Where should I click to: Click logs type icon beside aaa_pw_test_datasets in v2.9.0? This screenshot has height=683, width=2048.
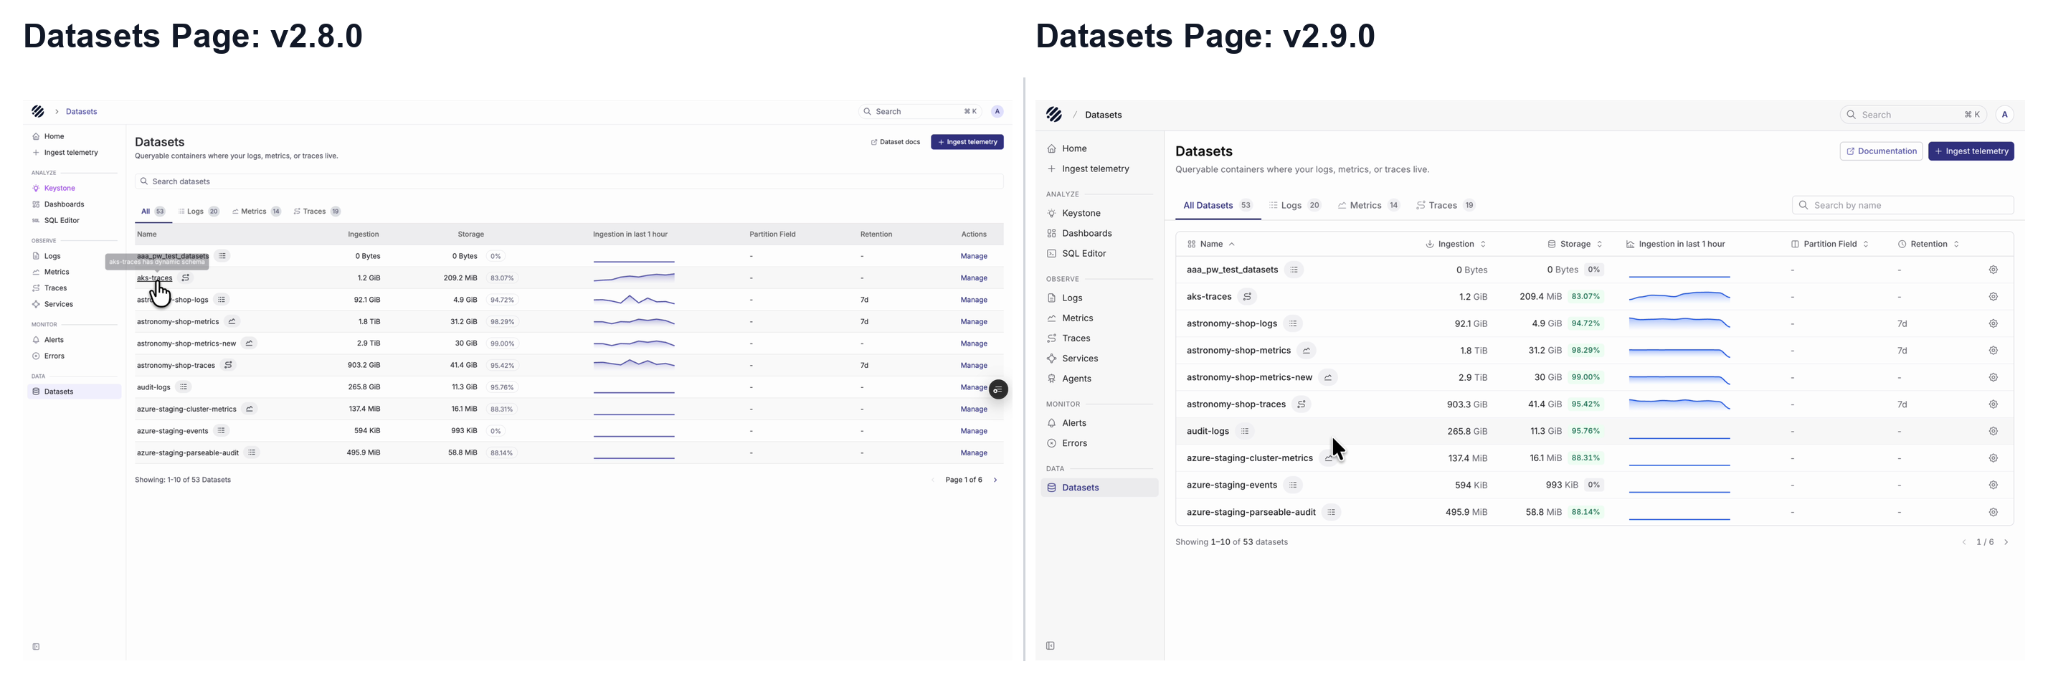click(x=1294, y=270)
